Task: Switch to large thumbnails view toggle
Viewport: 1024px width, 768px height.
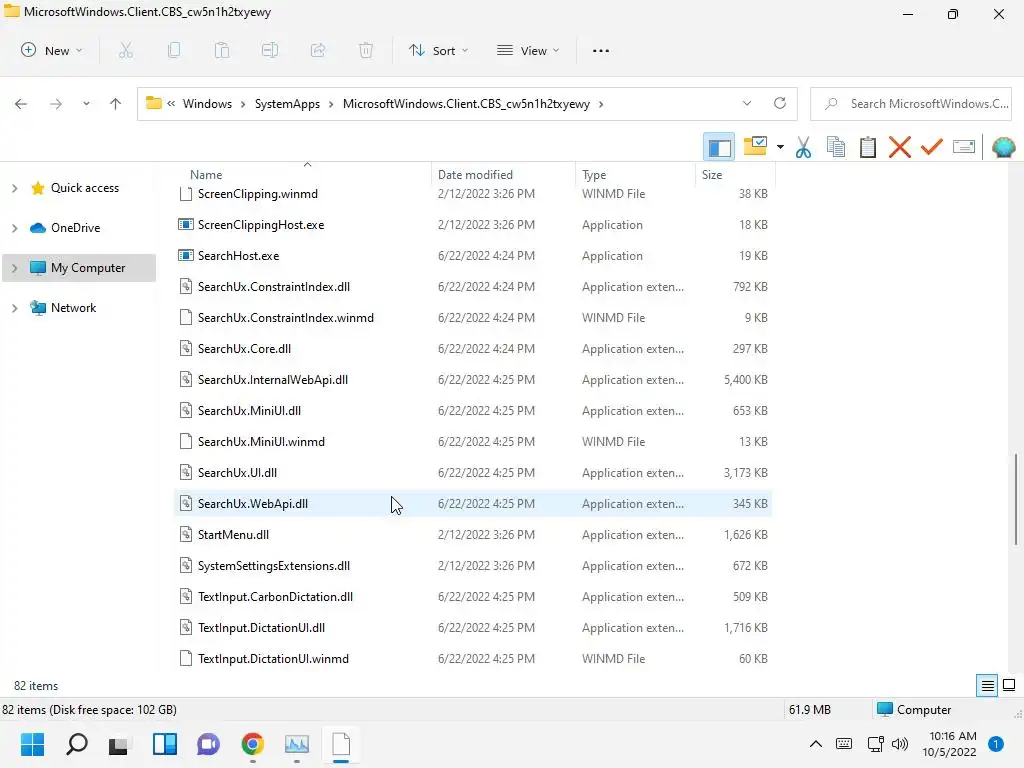Action: [1009, 686]
